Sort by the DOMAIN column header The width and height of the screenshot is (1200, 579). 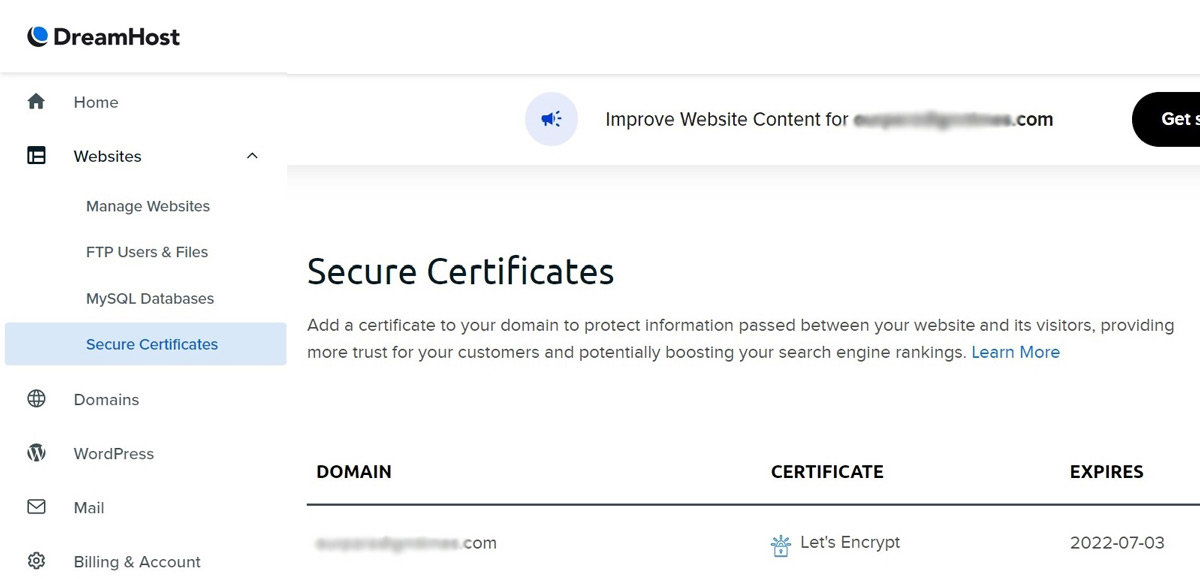[x=354, y=472]
